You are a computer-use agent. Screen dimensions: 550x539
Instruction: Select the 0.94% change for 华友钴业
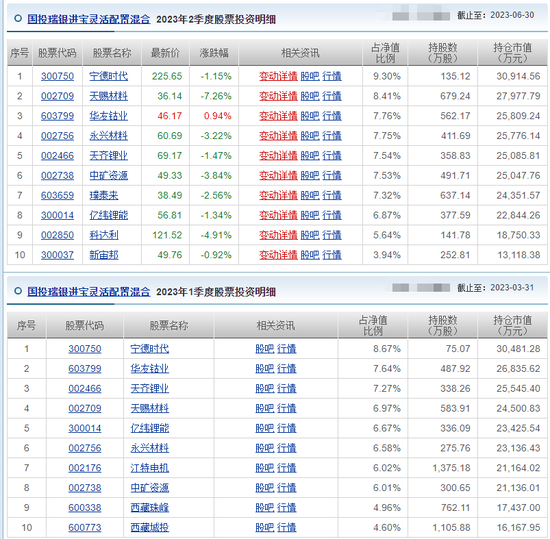coord(217,116)
